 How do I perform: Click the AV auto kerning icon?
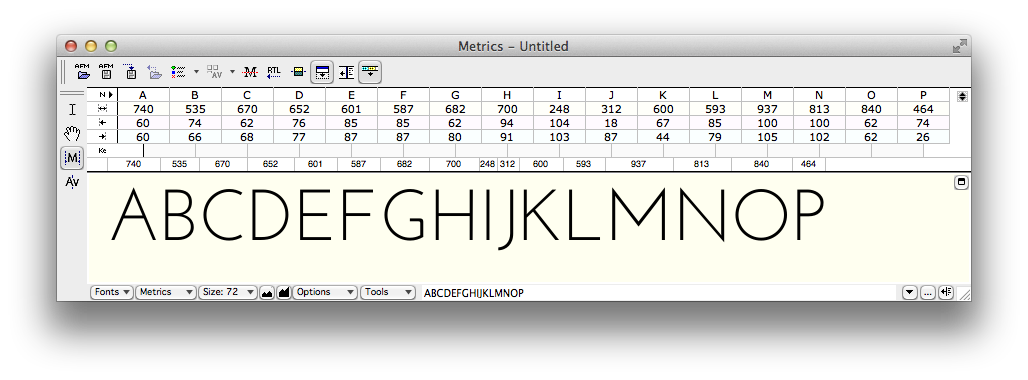[214, 71]
